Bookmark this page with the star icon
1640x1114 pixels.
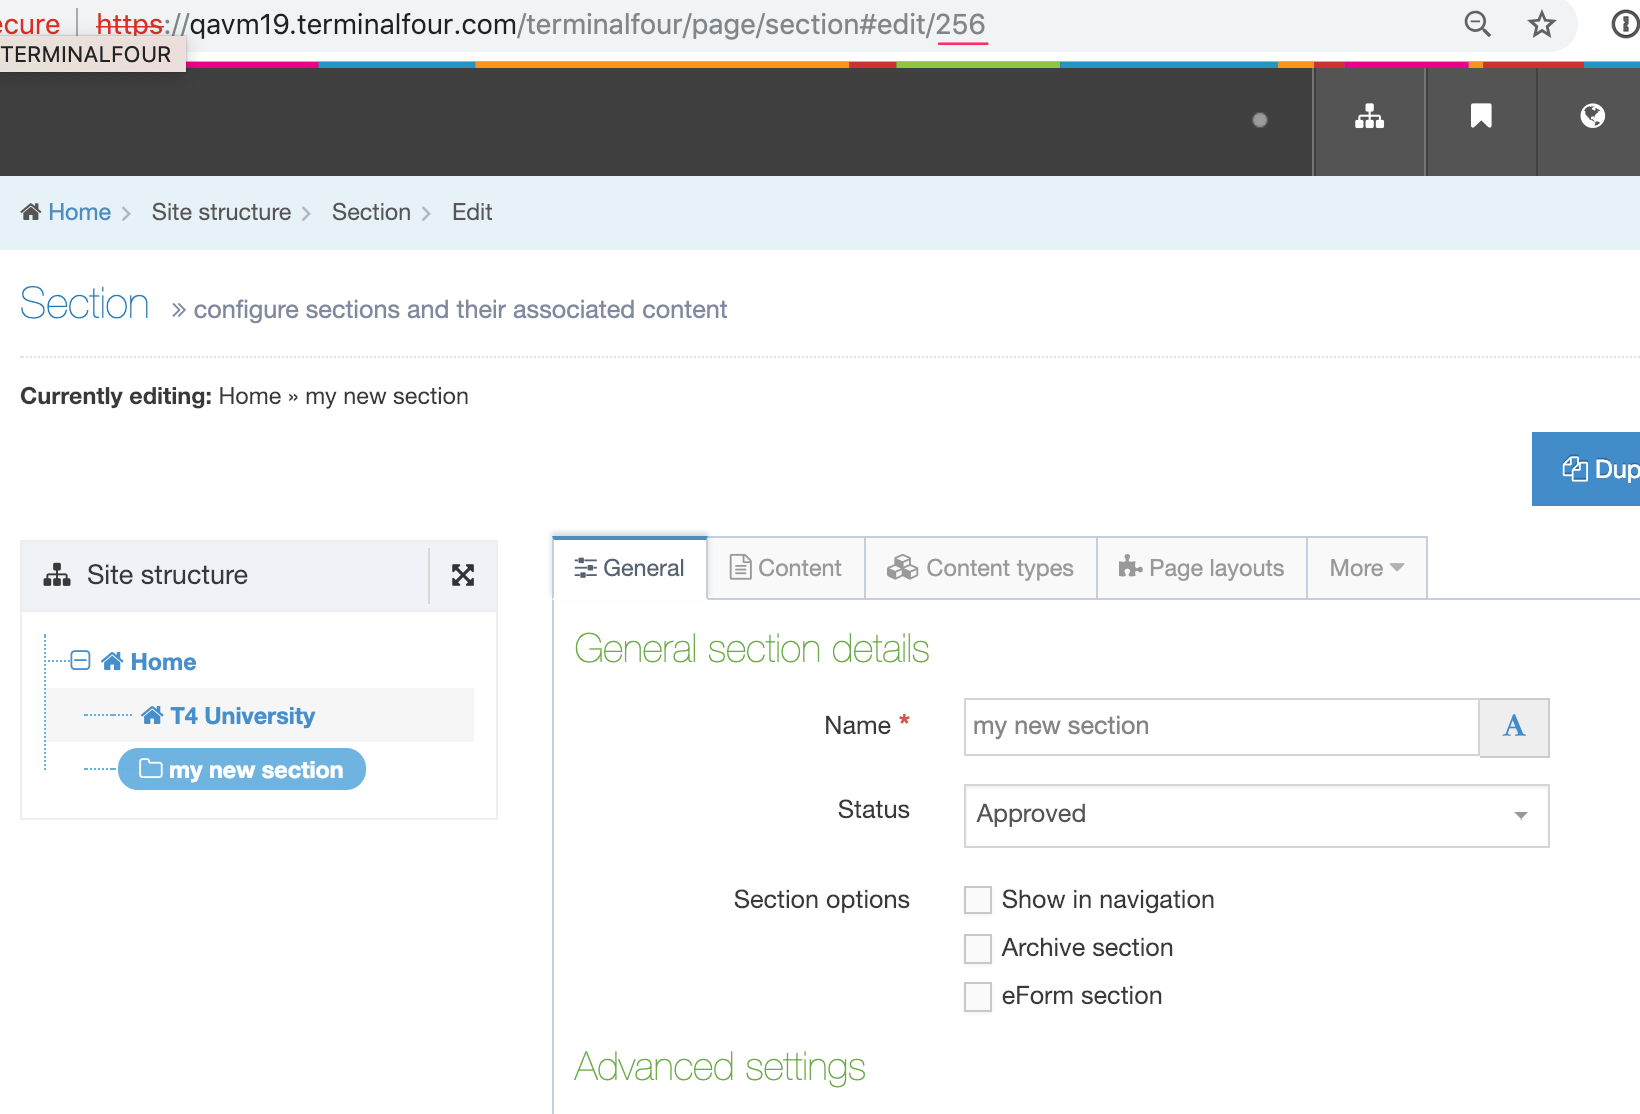(1542, 24)
